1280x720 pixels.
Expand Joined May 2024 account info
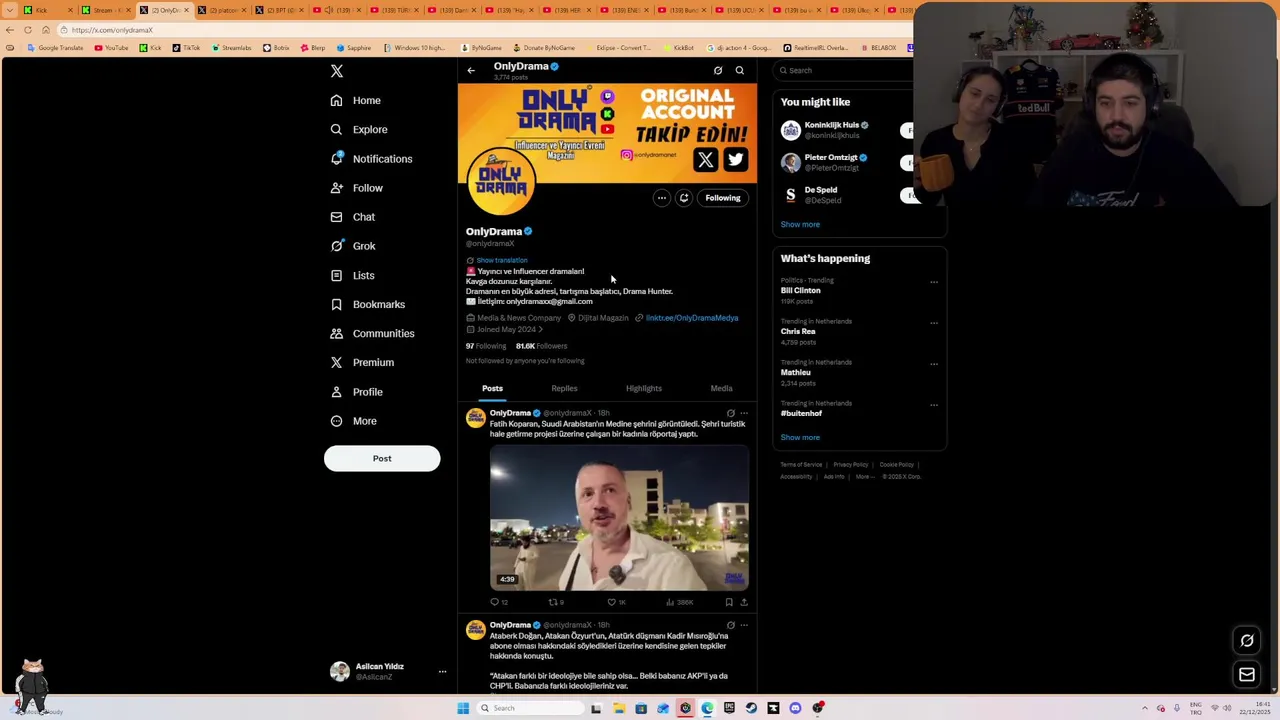[x=505, y=329]
